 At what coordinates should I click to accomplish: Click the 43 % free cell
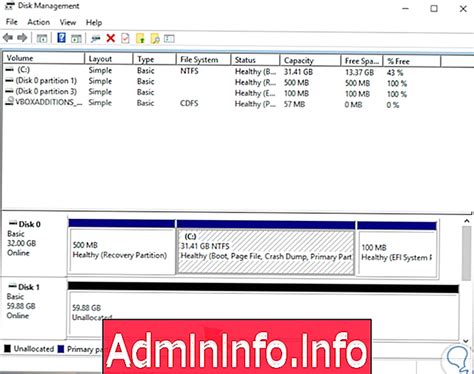pos(395,72)
